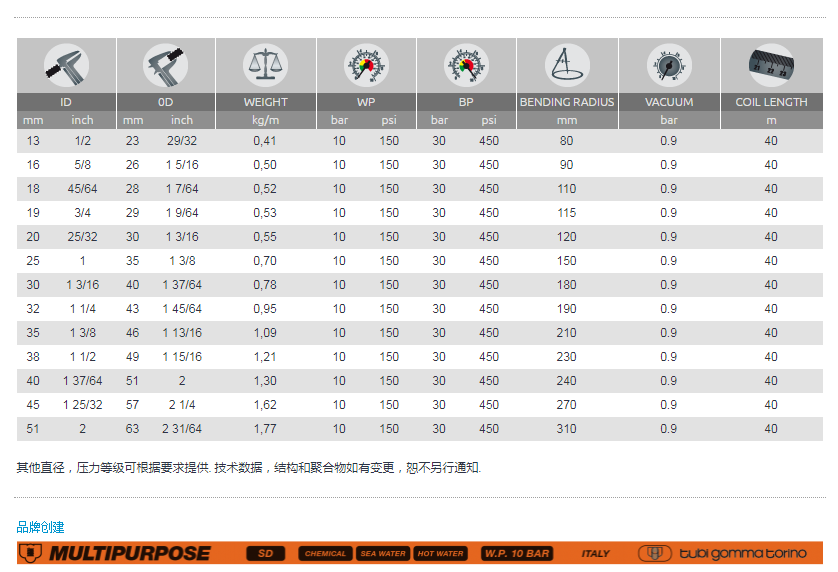Click the HOT WATER badge
The height and width of the screenshot is (572, 838).
point(440,553)
